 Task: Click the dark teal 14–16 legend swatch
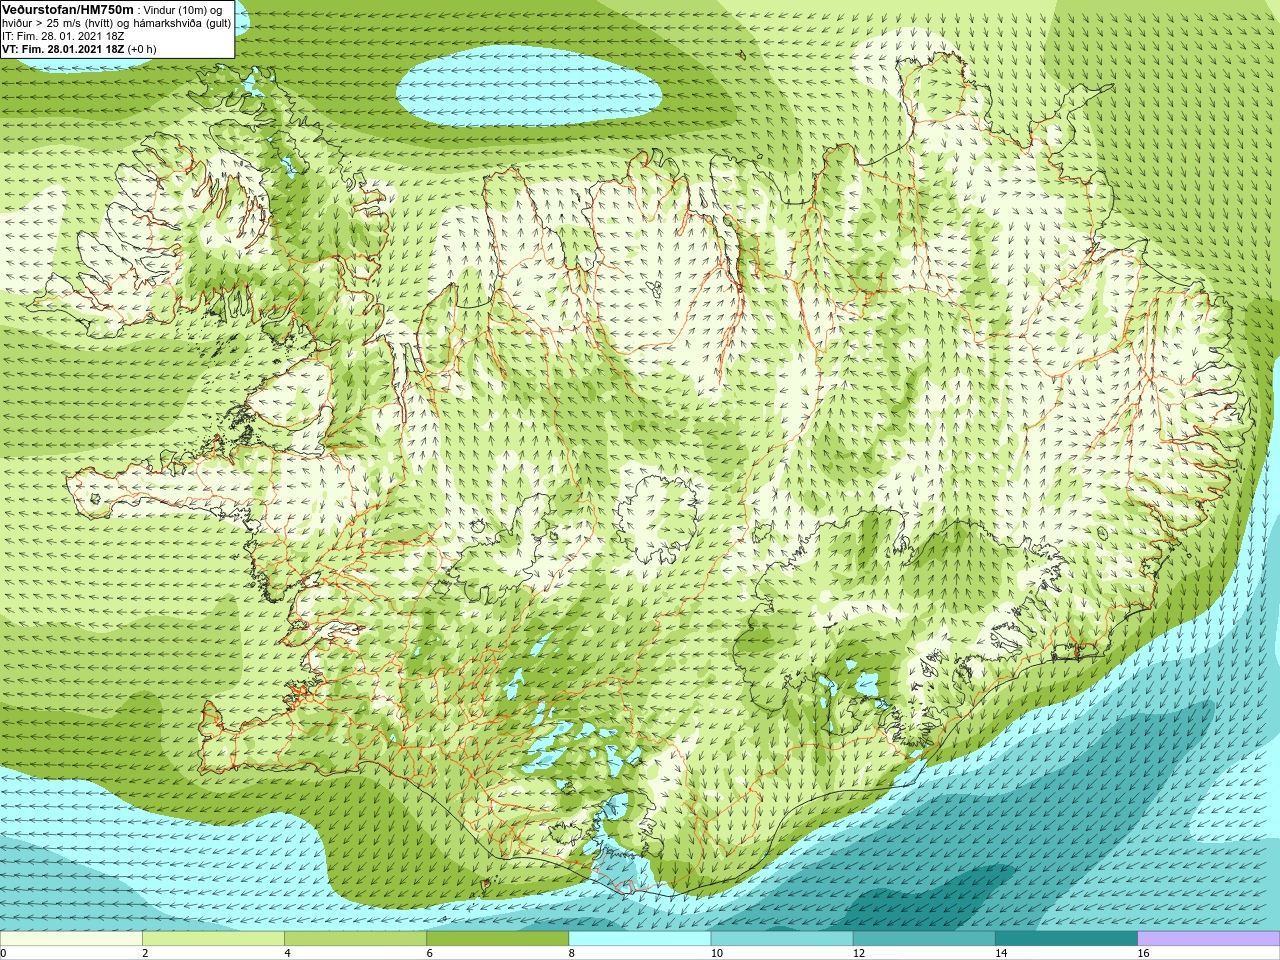1066,939
